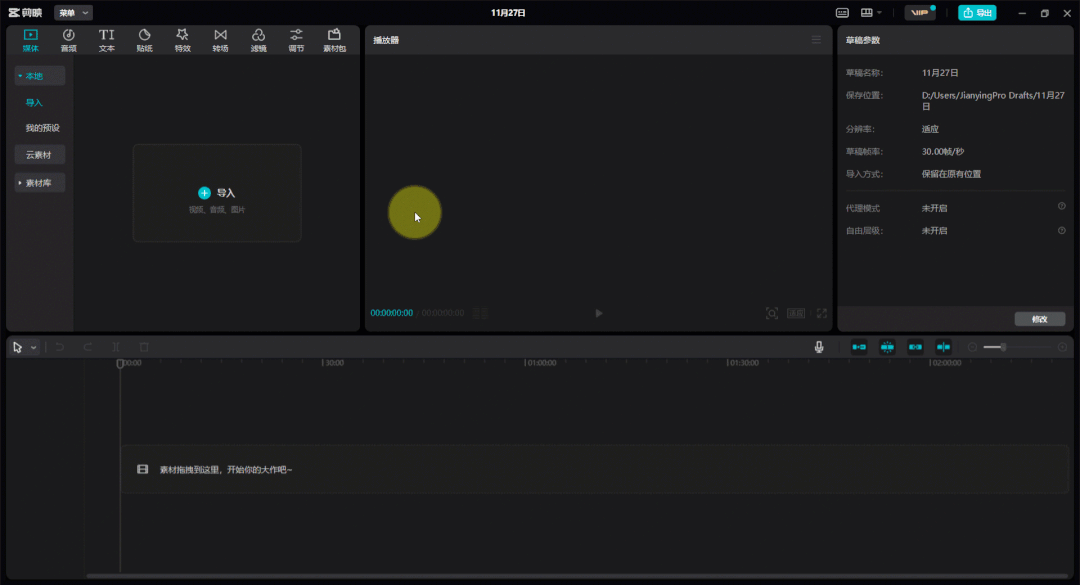Screen dimensions: 1080x585
Task: Click the 30.00帧/秒 frame rate value
Action: [x=943, y=152]
